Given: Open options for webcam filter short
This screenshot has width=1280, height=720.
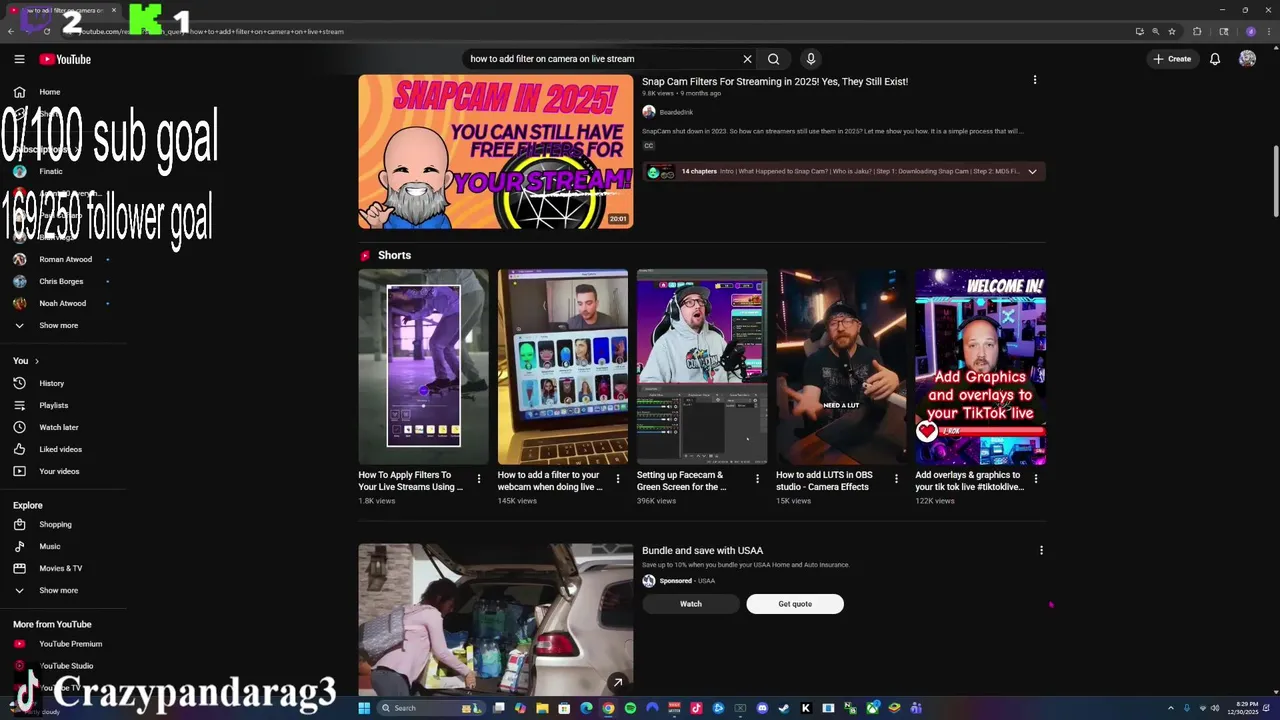Looking at the screenshot, I should click(x=618, y=479).
